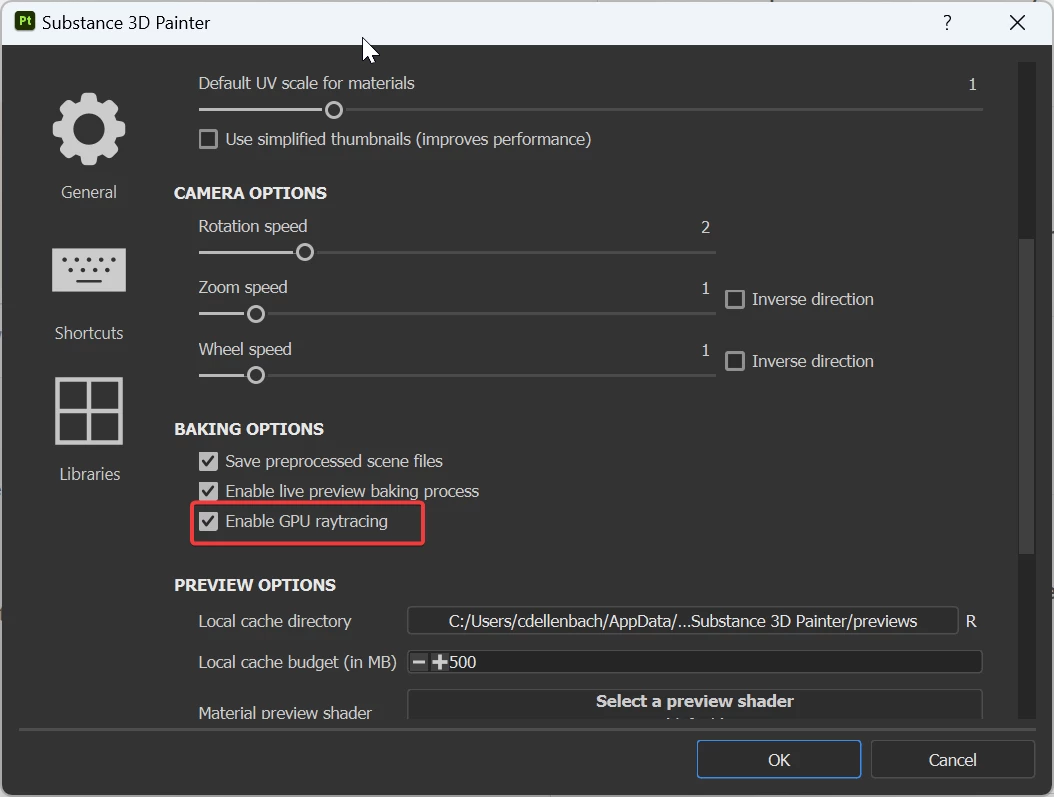Toggle Zoom speed Inverse direction checkbox
The image size is (1054, 797).
pos(735,299)
